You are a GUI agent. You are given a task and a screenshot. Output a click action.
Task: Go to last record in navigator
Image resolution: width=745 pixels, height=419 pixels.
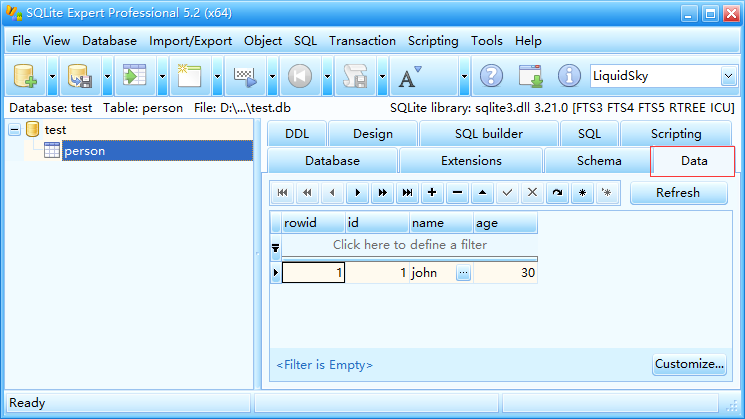click(407, 192)
